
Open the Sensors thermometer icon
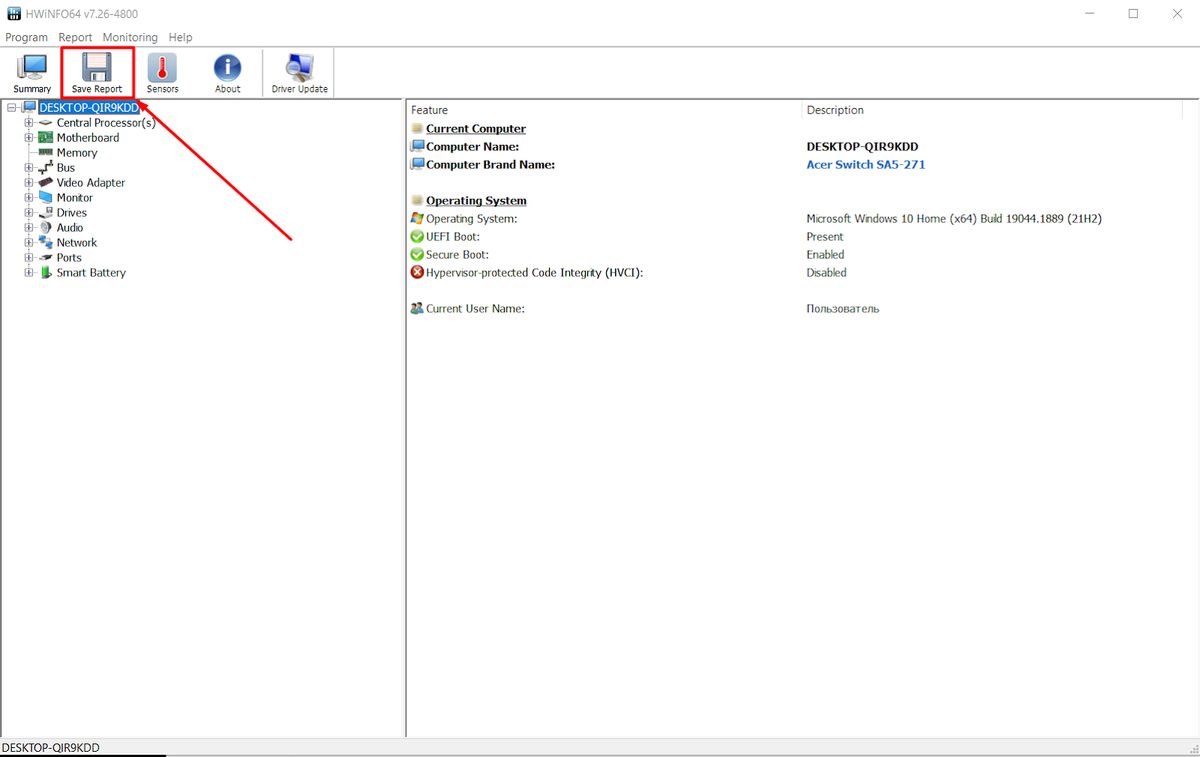click(162, 73)
